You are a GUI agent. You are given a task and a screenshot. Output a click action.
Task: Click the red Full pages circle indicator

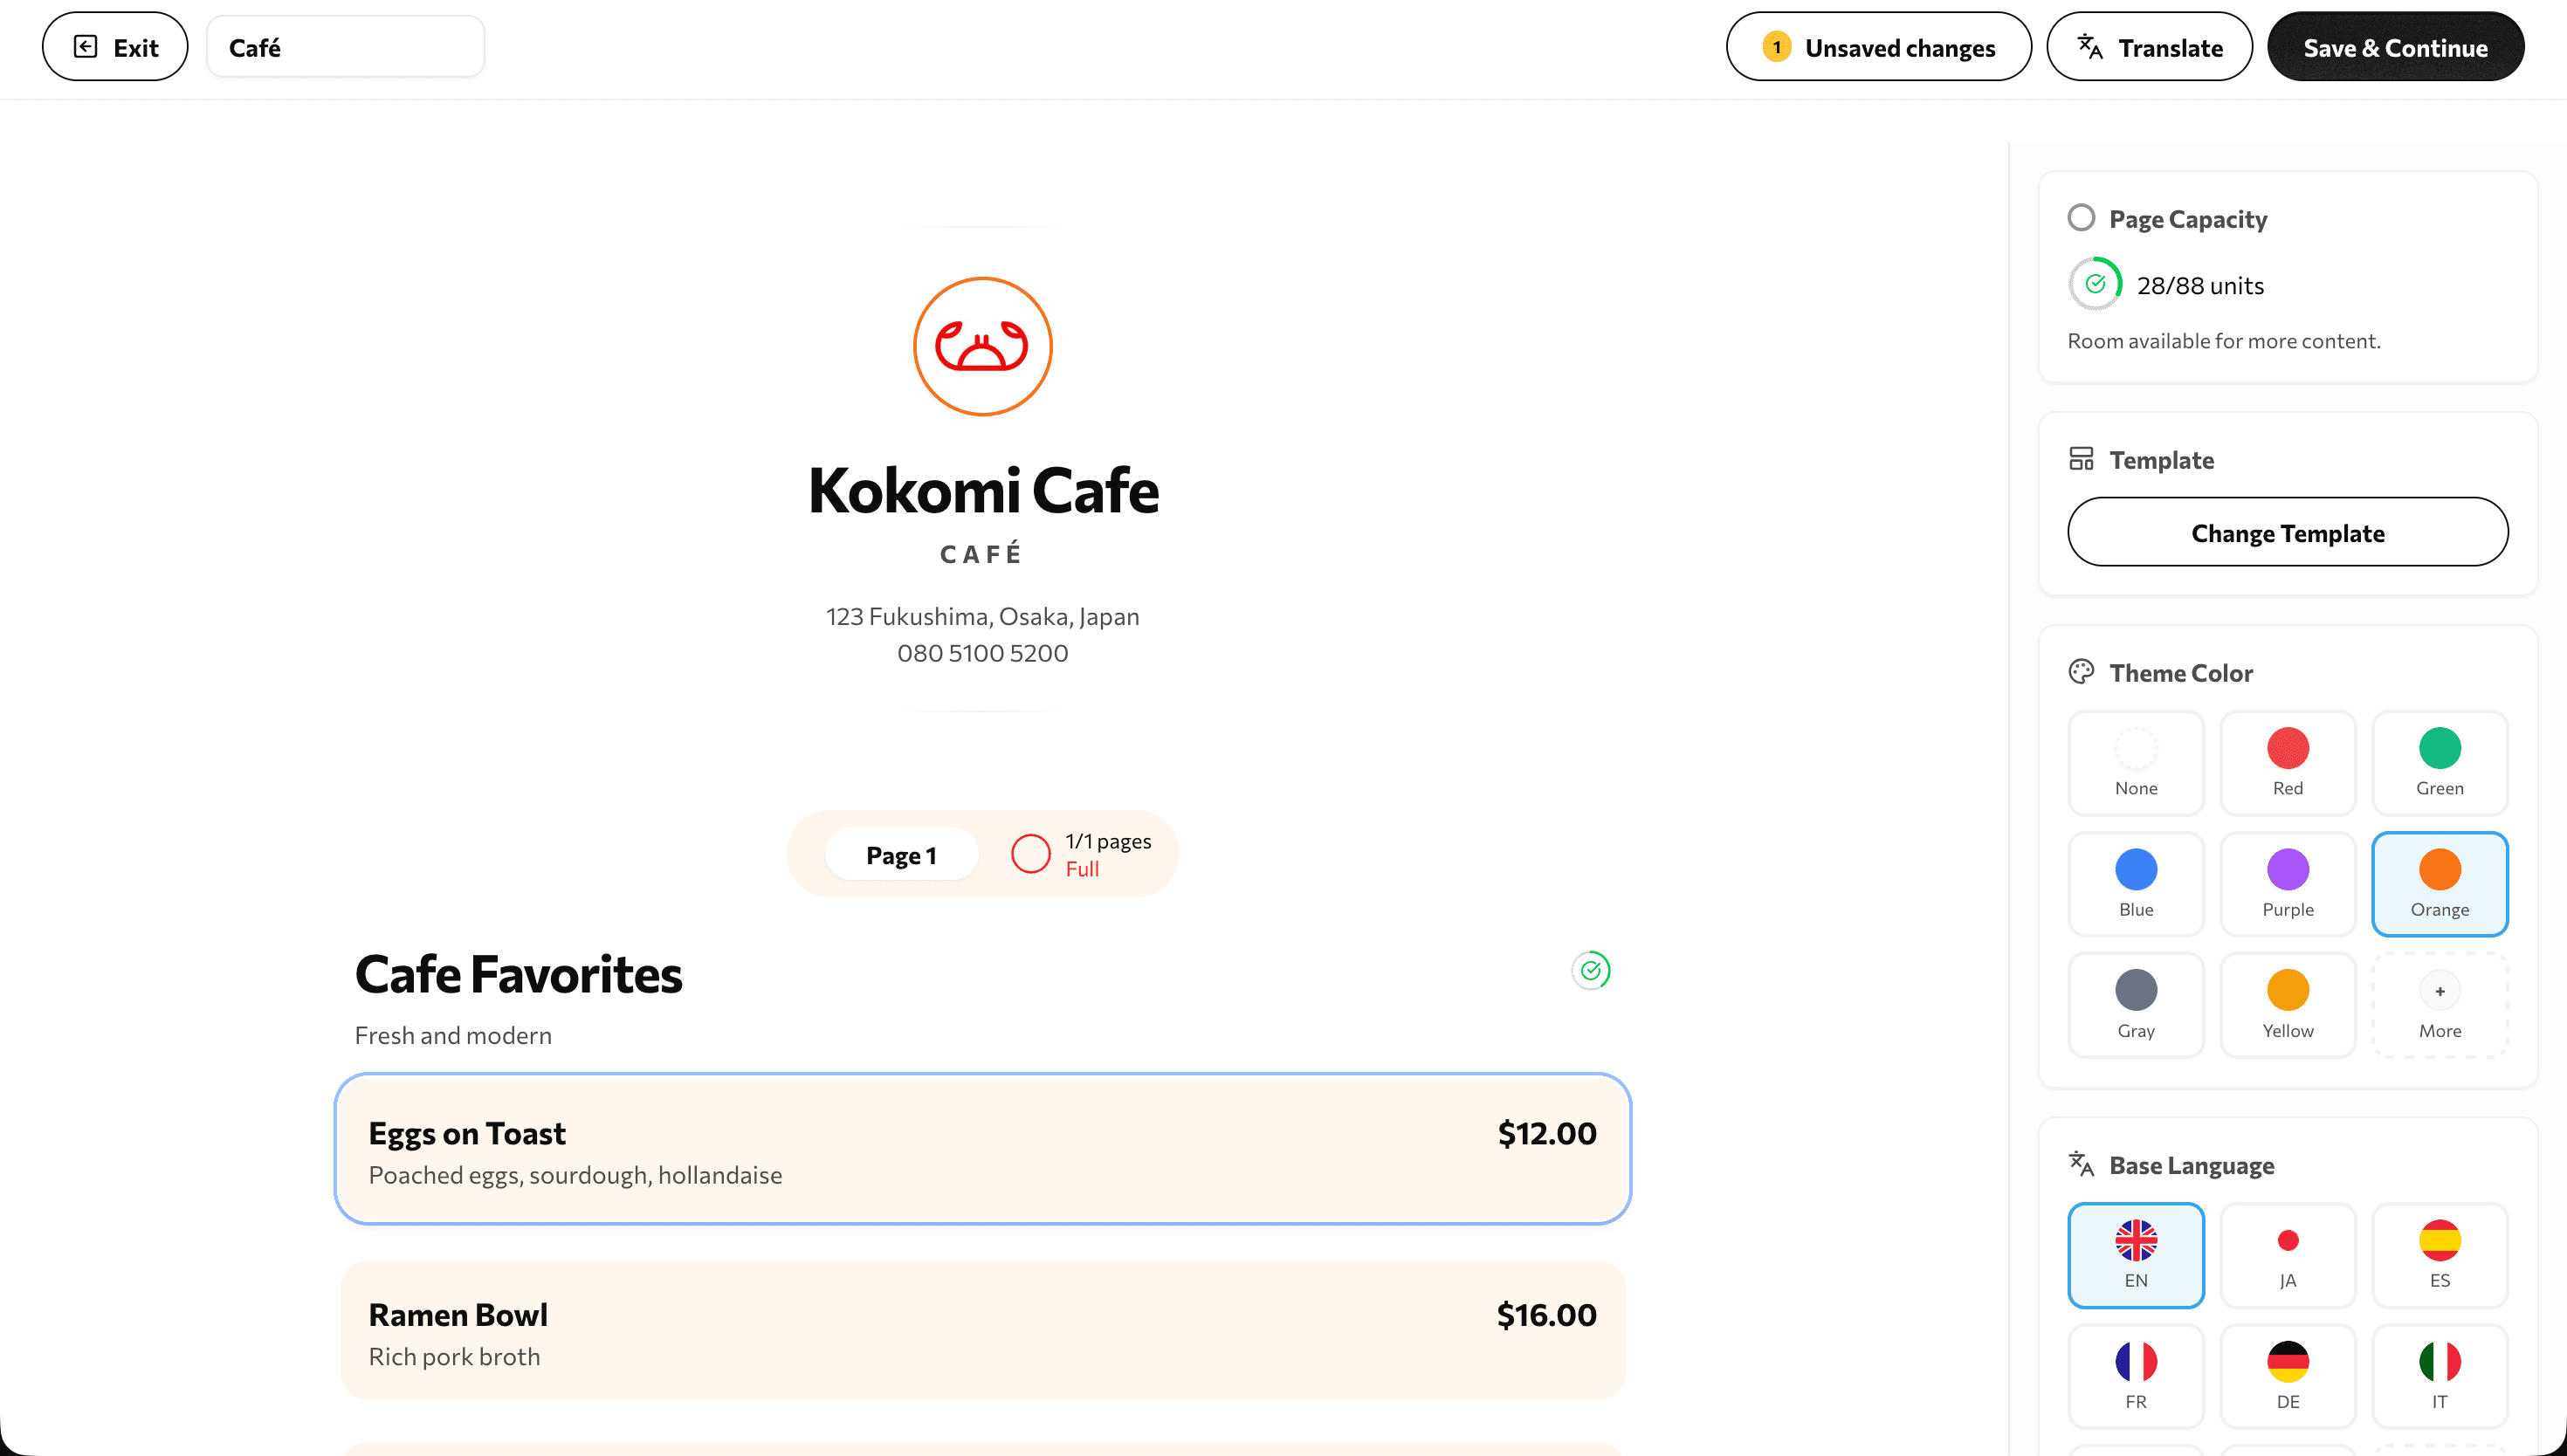tap(1031, 853)
